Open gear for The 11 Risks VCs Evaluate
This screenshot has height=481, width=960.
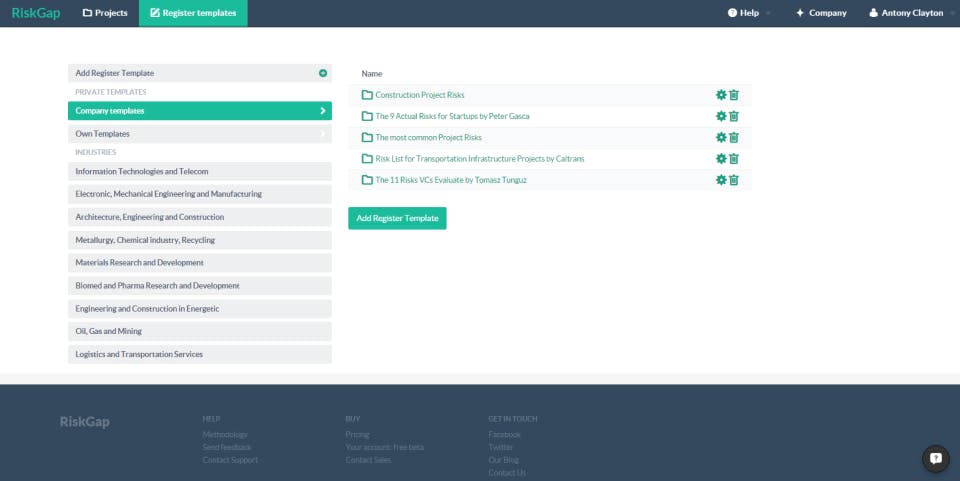point(721,180)
